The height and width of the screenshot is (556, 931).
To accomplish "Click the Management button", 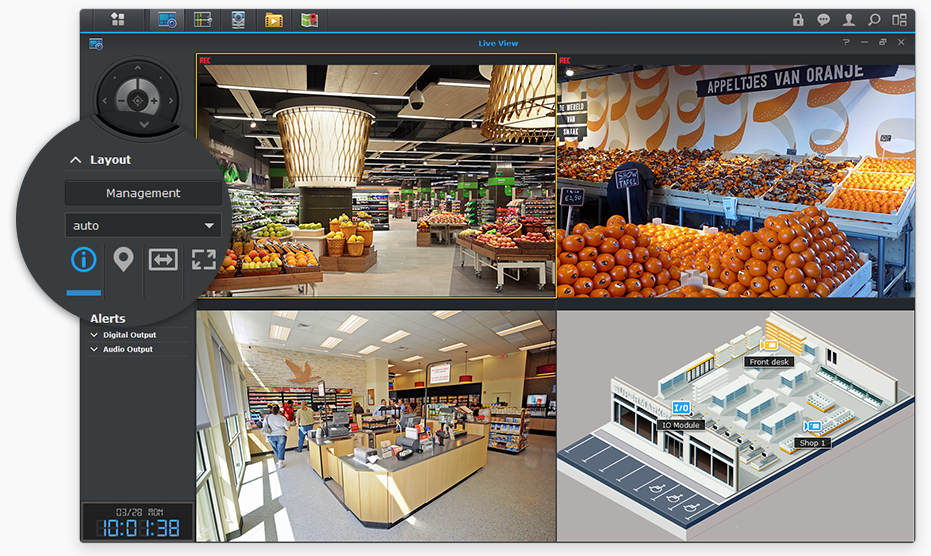I will click(x=143, y=193).
